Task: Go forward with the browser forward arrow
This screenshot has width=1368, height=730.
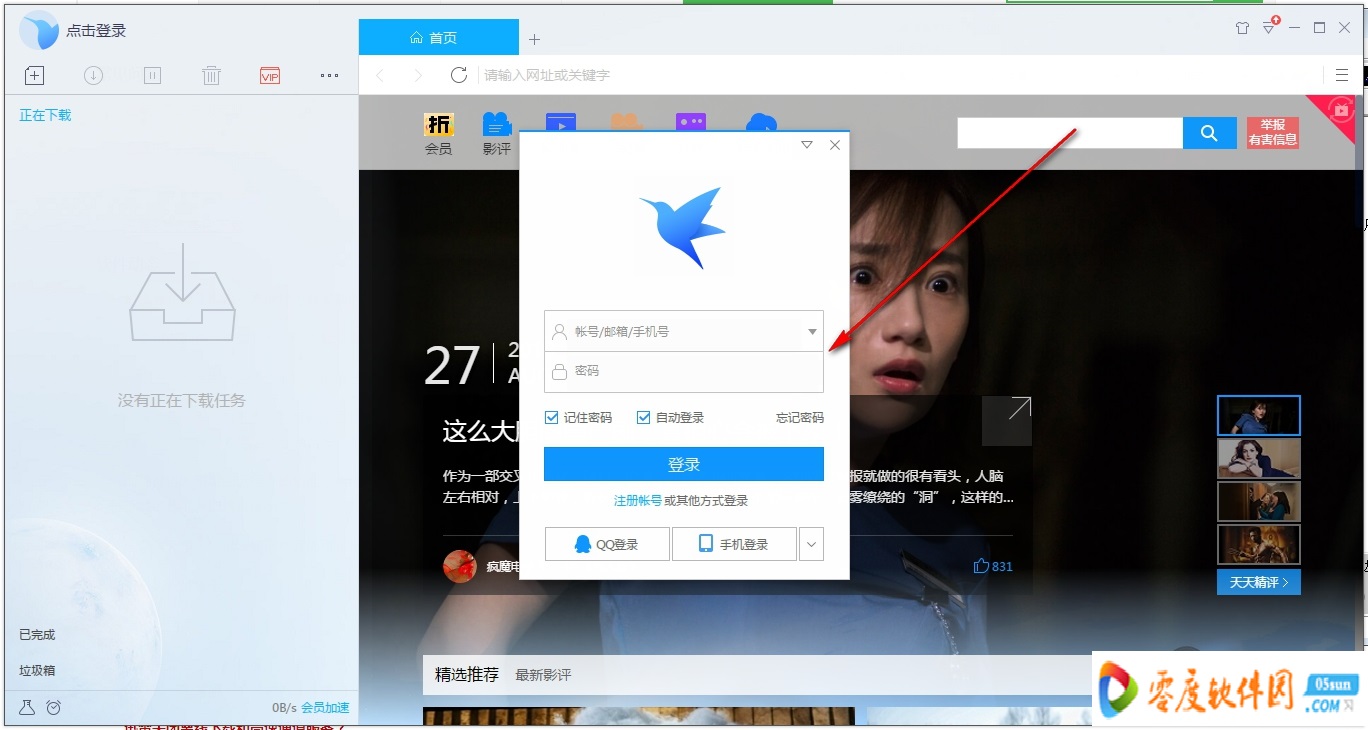Action: (418, 75)
